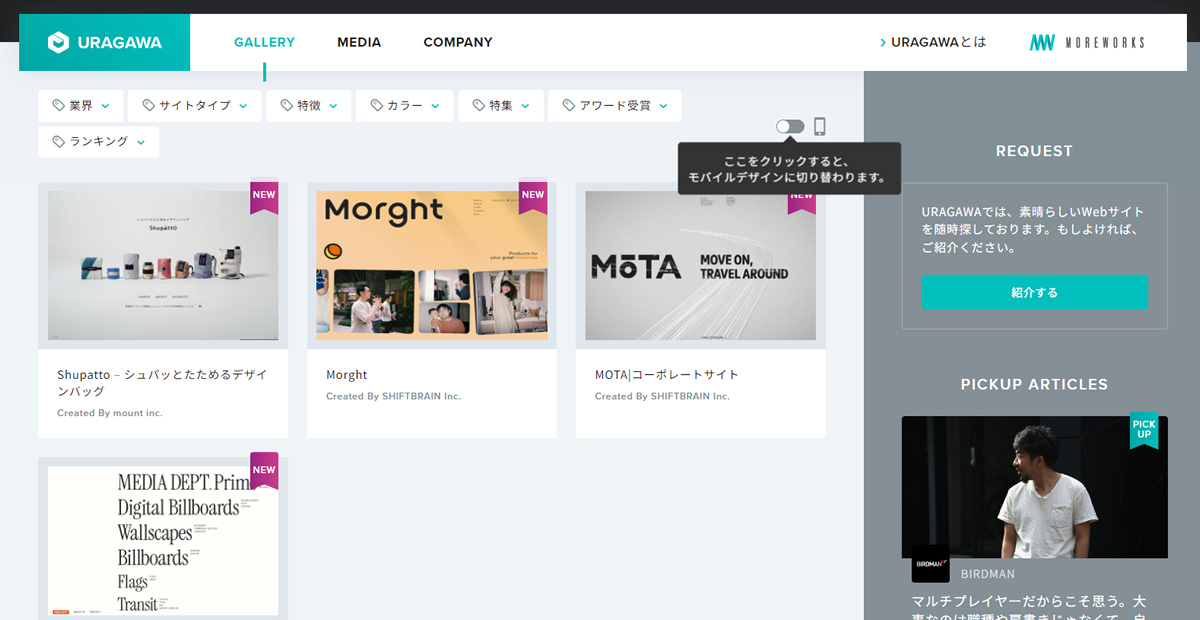This screenshot has width=1200, height=620.
Task: Open the カラー filter dropdown
Action: 404,106
